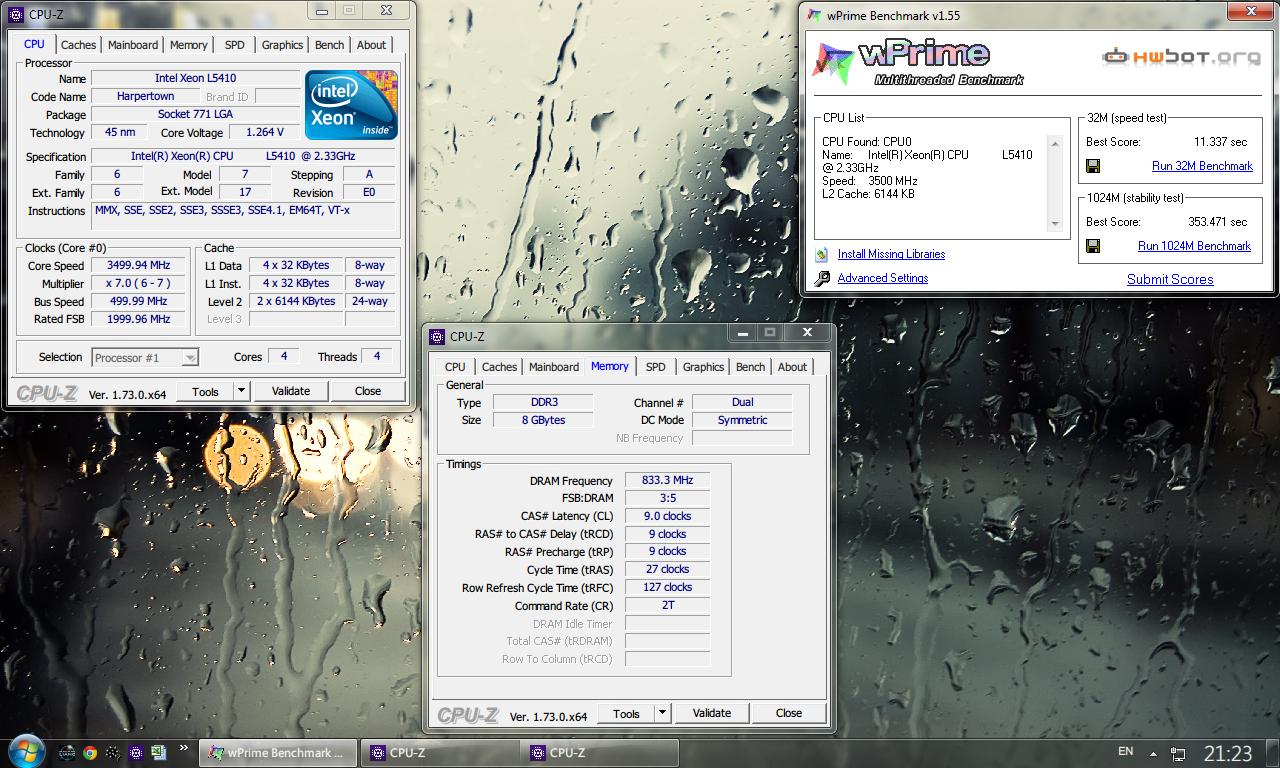Open Advanced Settings link in wPrime
Viewport: 1280px width, 768px height.
coord(883,278)
